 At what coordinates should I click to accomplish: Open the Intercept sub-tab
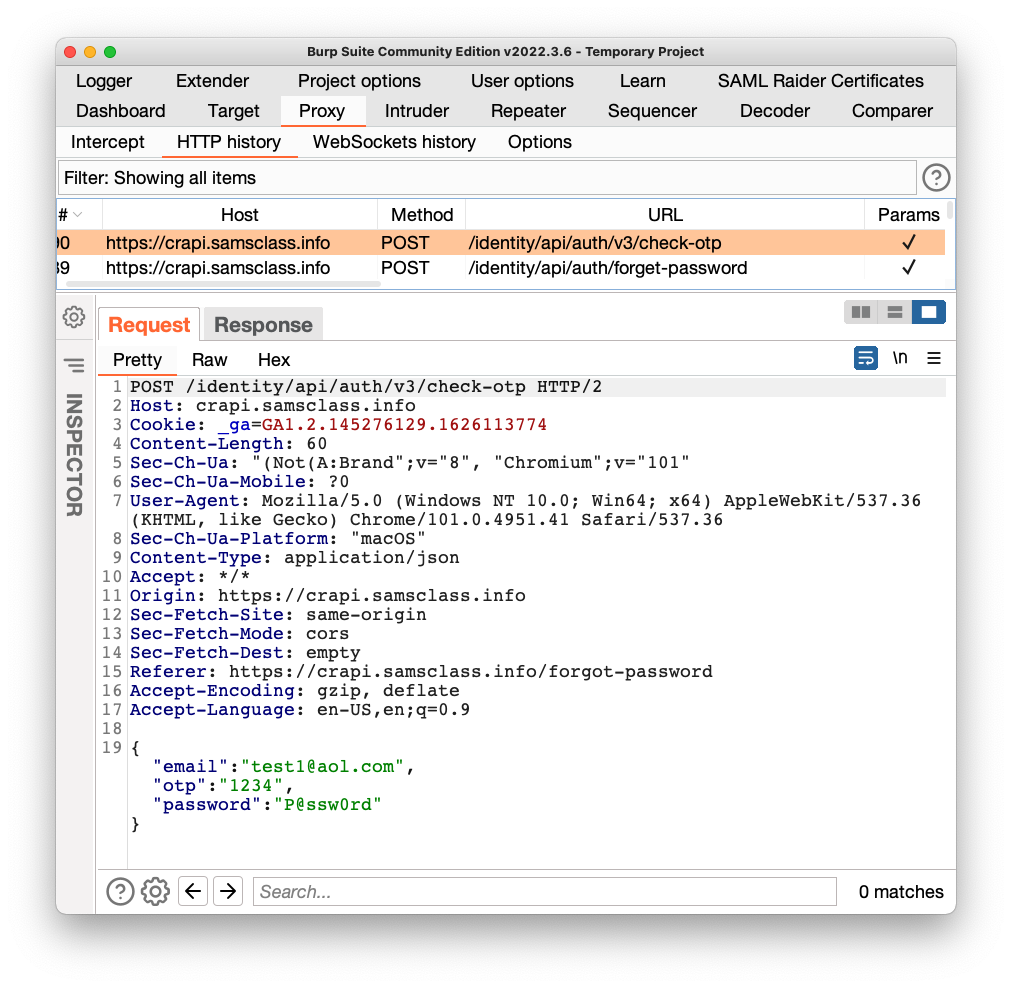(108, 142)
